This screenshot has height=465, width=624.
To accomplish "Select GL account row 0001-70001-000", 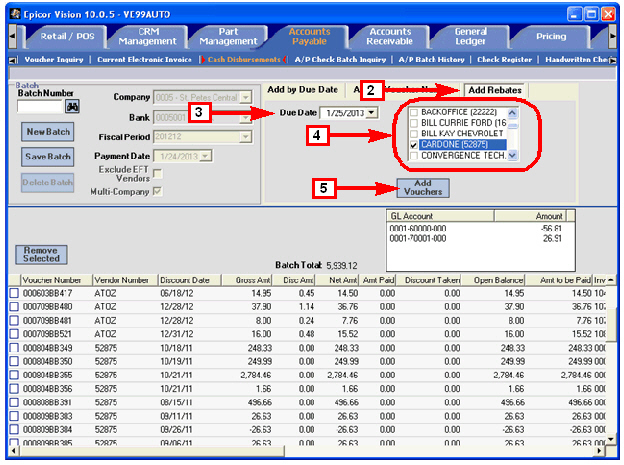I will 481,239.
